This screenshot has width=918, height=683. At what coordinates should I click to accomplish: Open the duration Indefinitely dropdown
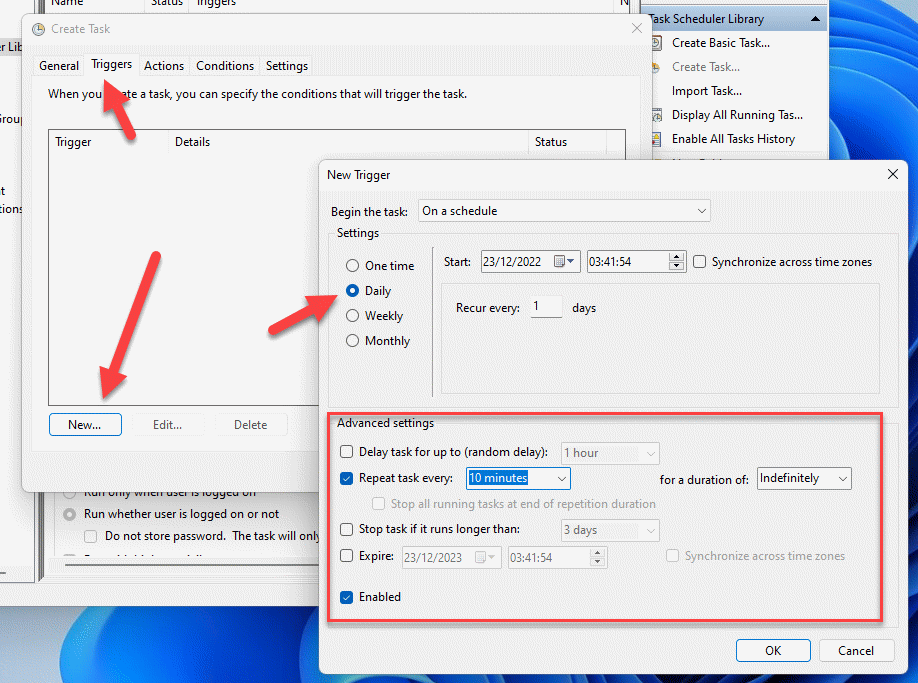pyautogui.click(x=804, y=478)
